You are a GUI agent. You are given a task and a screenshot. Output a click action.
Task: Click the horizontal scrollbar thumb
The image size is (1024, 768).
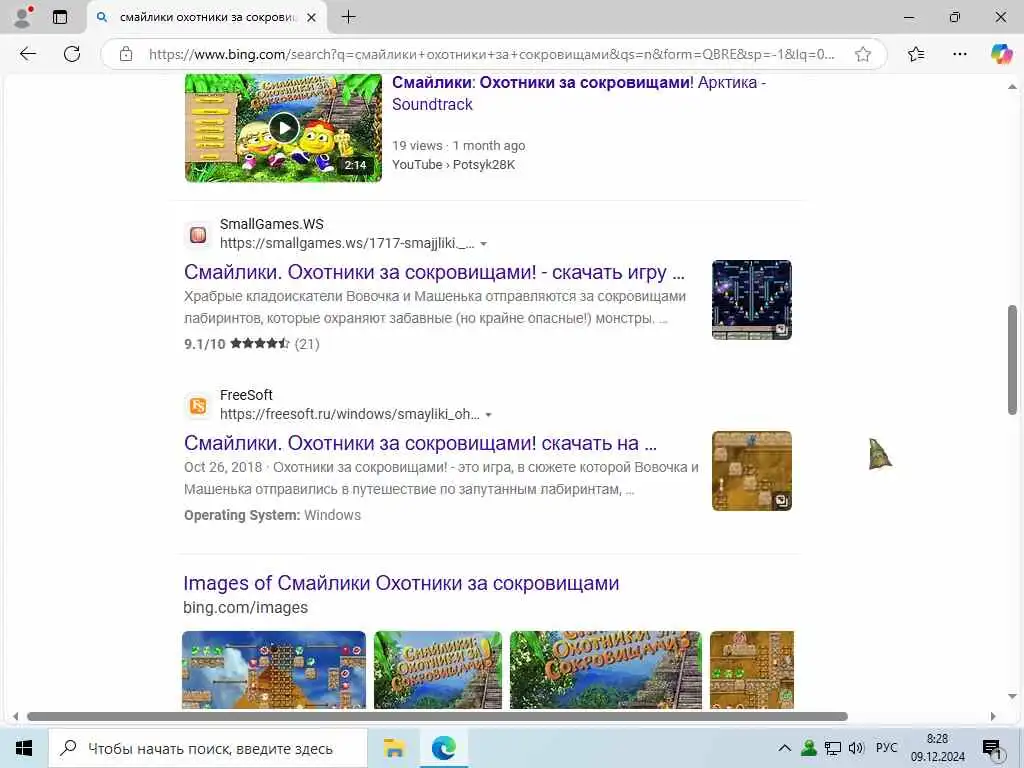click(x=438, y=716)
